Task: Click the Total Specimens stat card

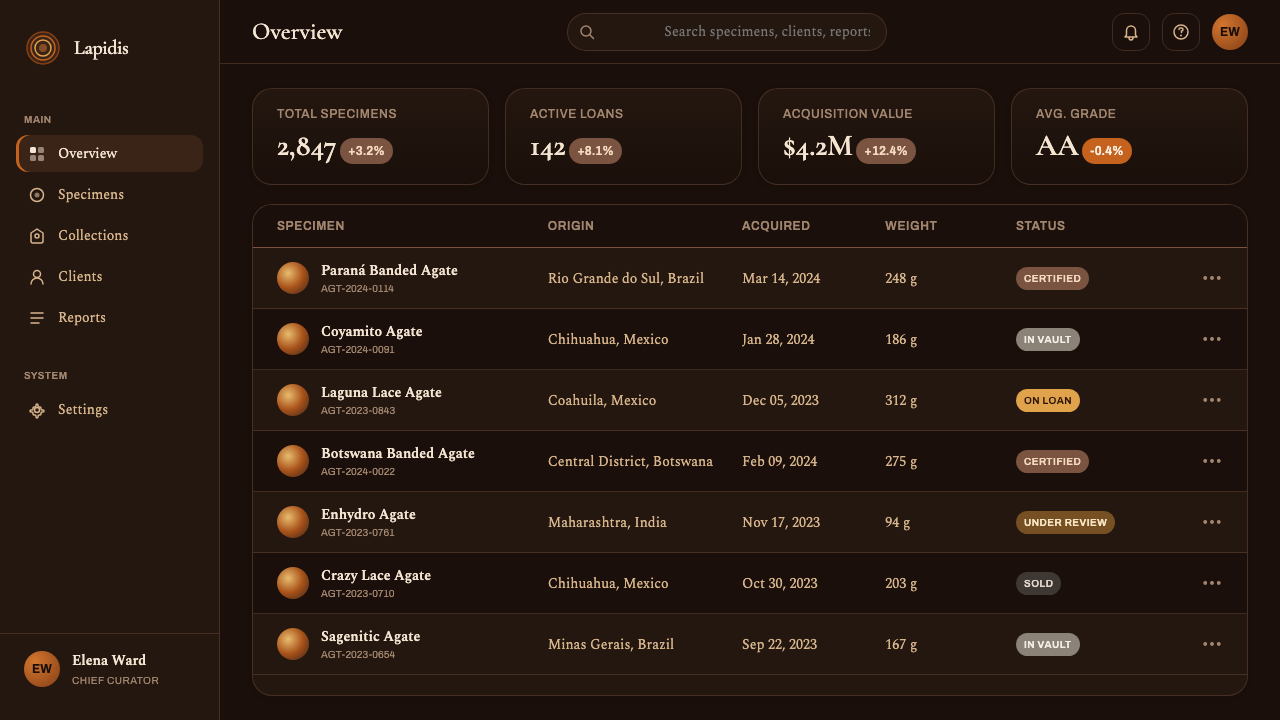Action: click(x=370, y=137)
